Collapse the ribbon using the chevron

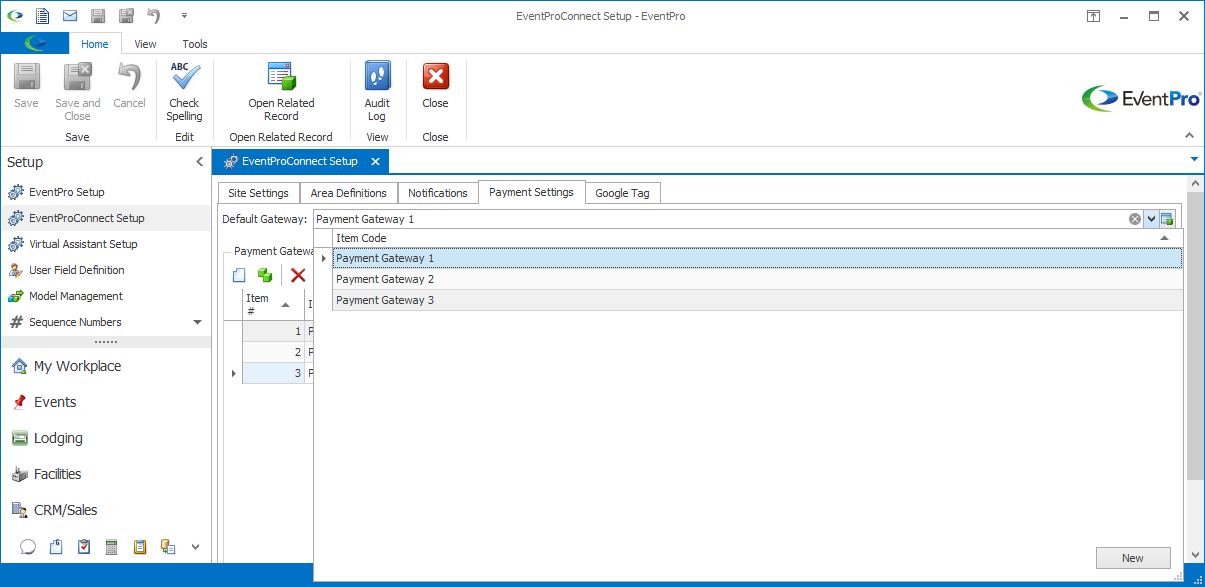[1189, 135]
